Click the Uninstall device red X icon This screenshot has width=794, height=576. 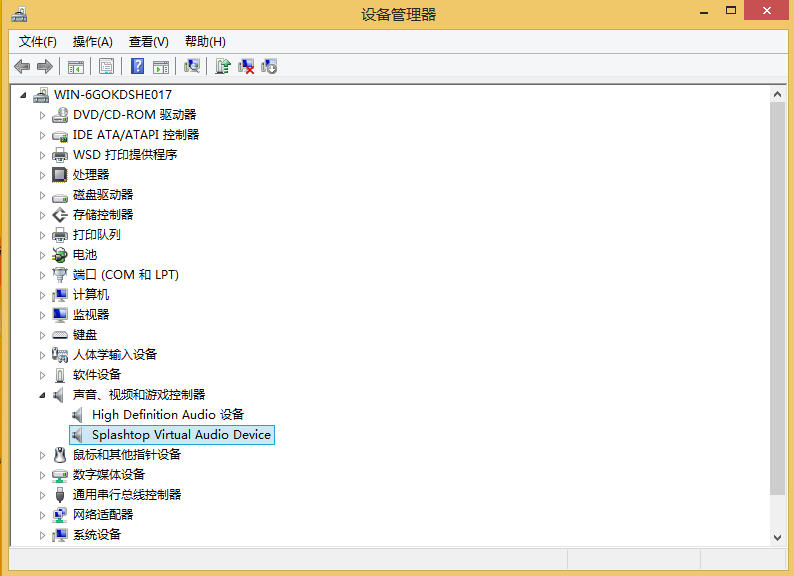(x=246, y=66)
